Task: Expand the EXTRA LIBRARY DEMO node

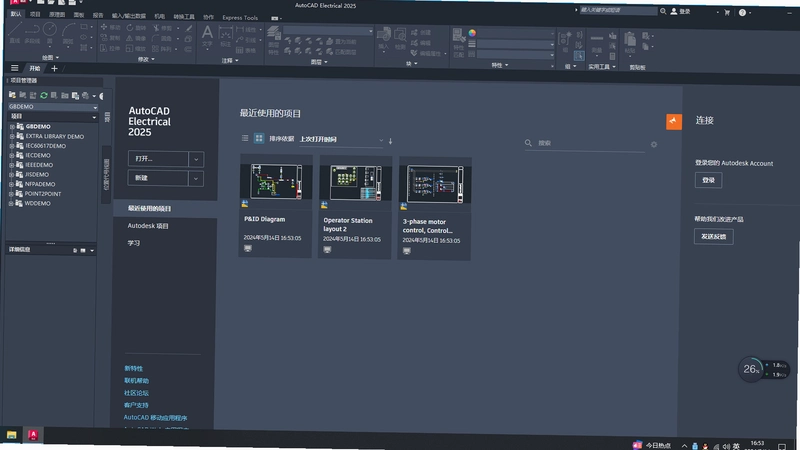Action: tap(12, 136)
